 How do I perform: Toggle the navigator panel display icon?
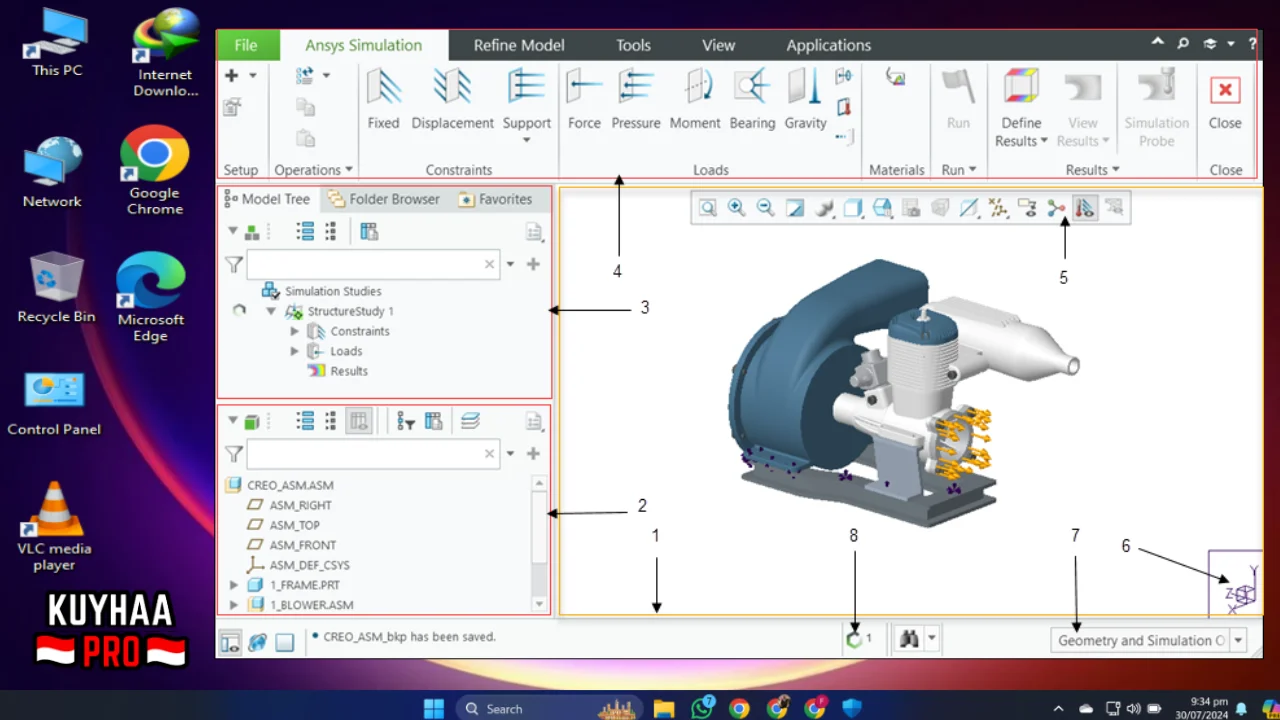pos(230,642)
